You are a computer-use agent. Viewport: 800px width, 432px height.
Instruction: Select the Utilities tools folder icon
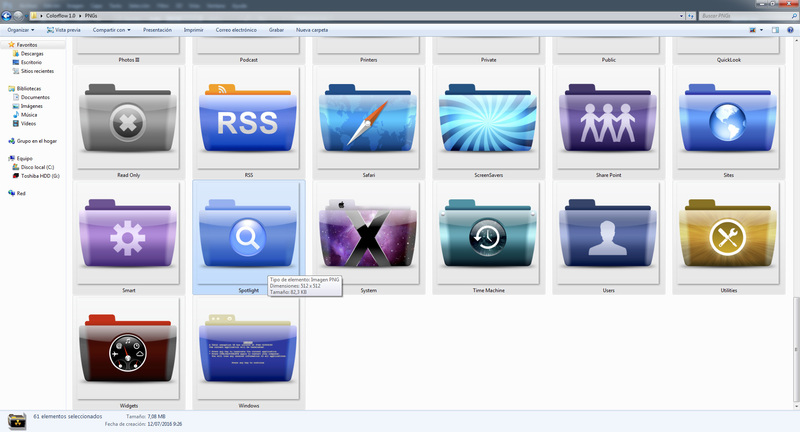(728, 234)
